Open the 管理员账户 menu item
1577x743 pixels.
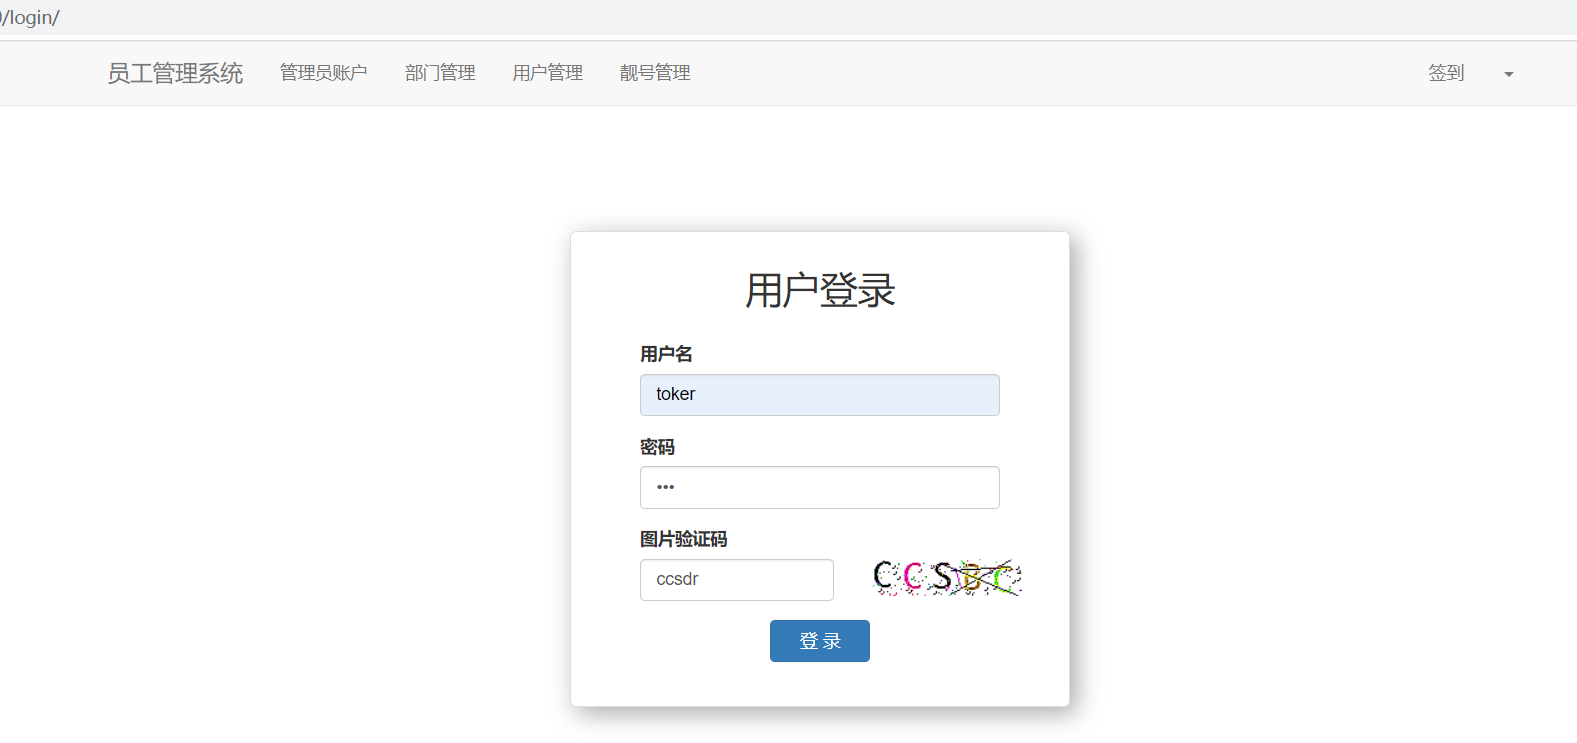(x=323, y=73)
